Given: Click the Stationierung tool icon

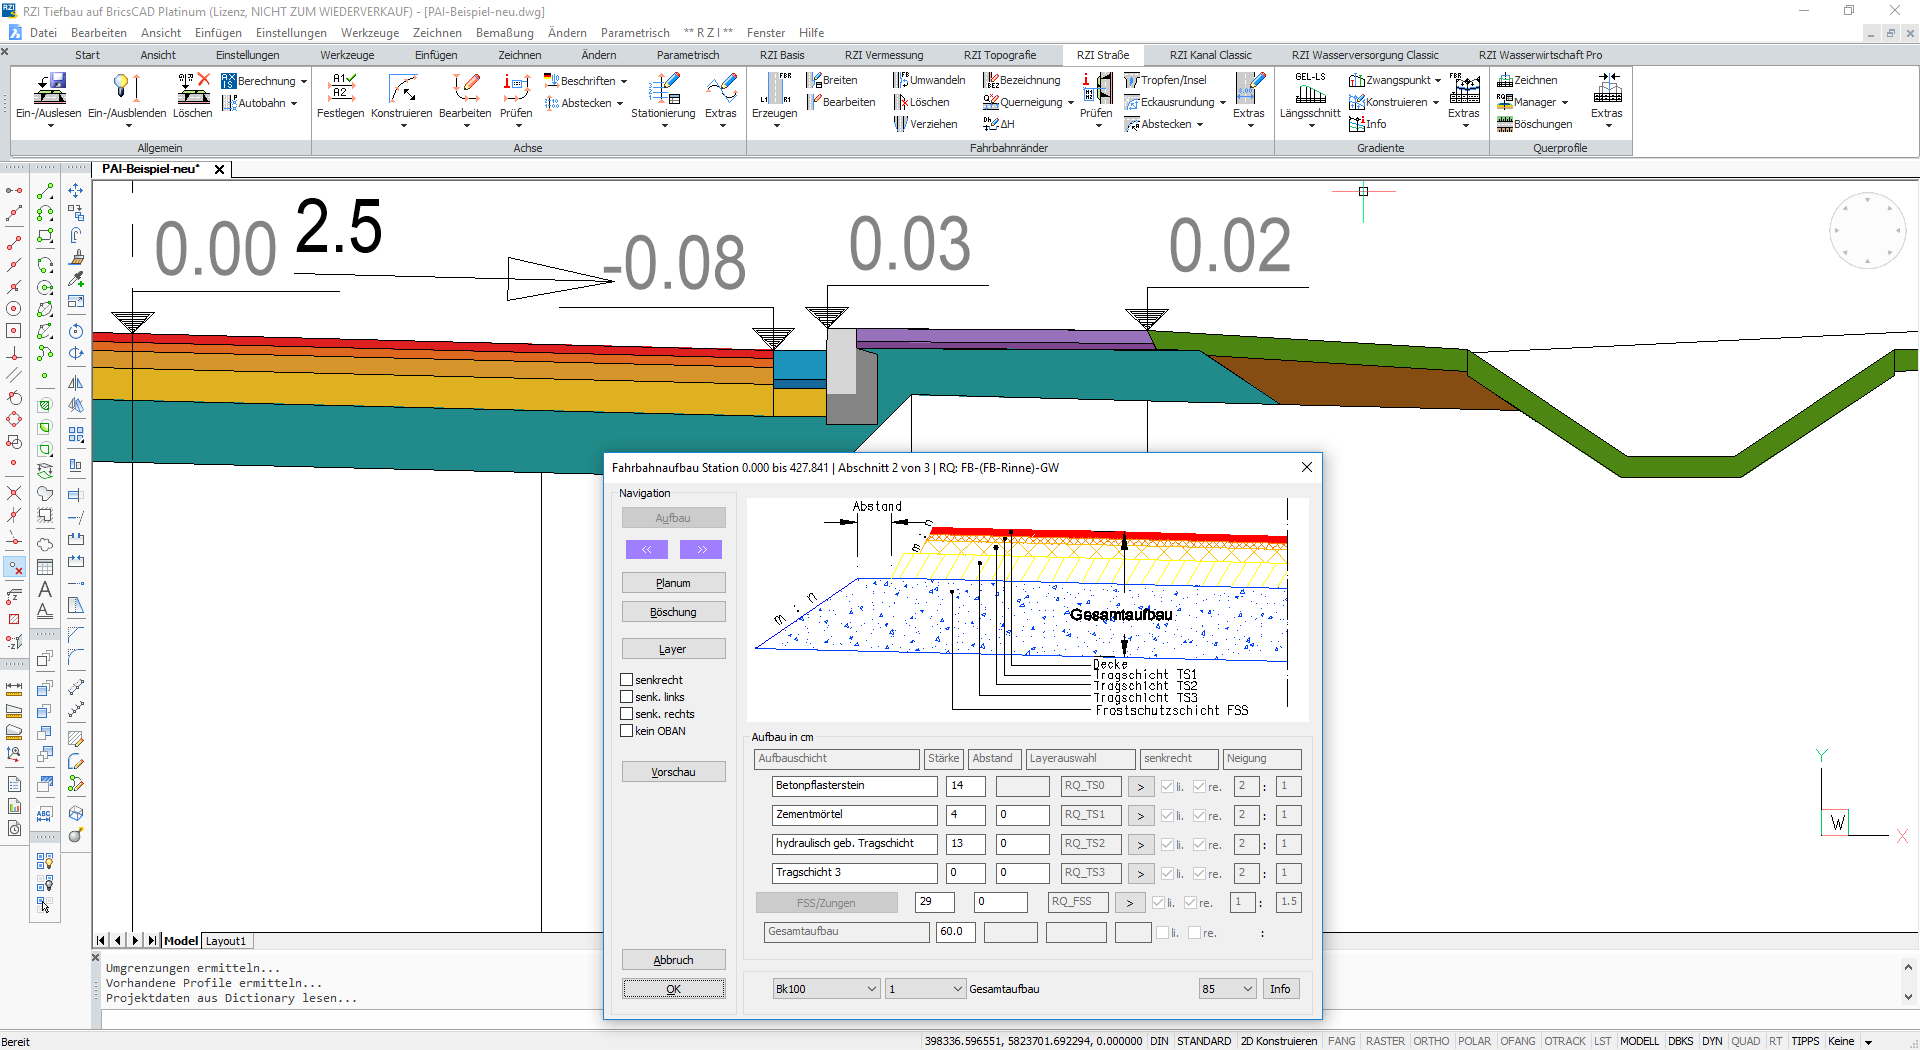Looking at the screenshot, I should 663,90.
